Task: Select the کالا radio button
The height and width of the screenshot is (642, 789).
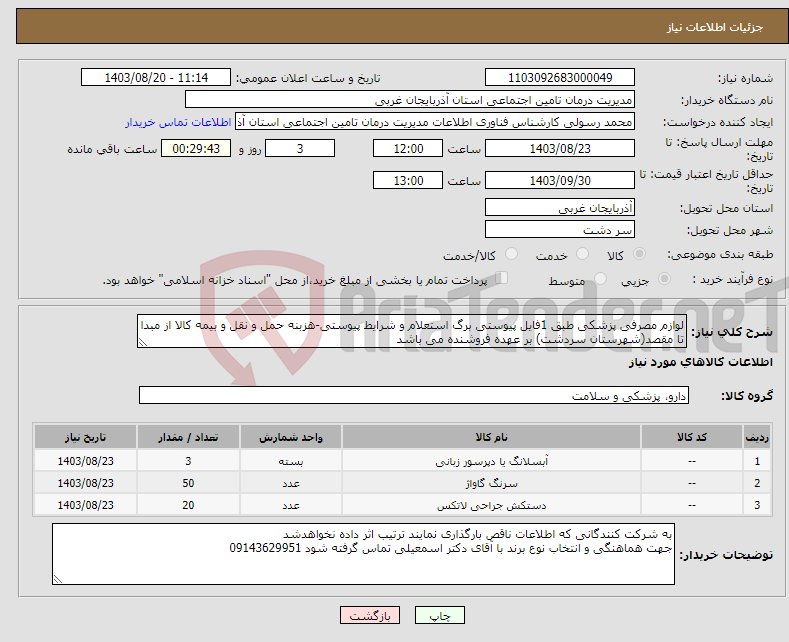Action: (x=639, y=254)
